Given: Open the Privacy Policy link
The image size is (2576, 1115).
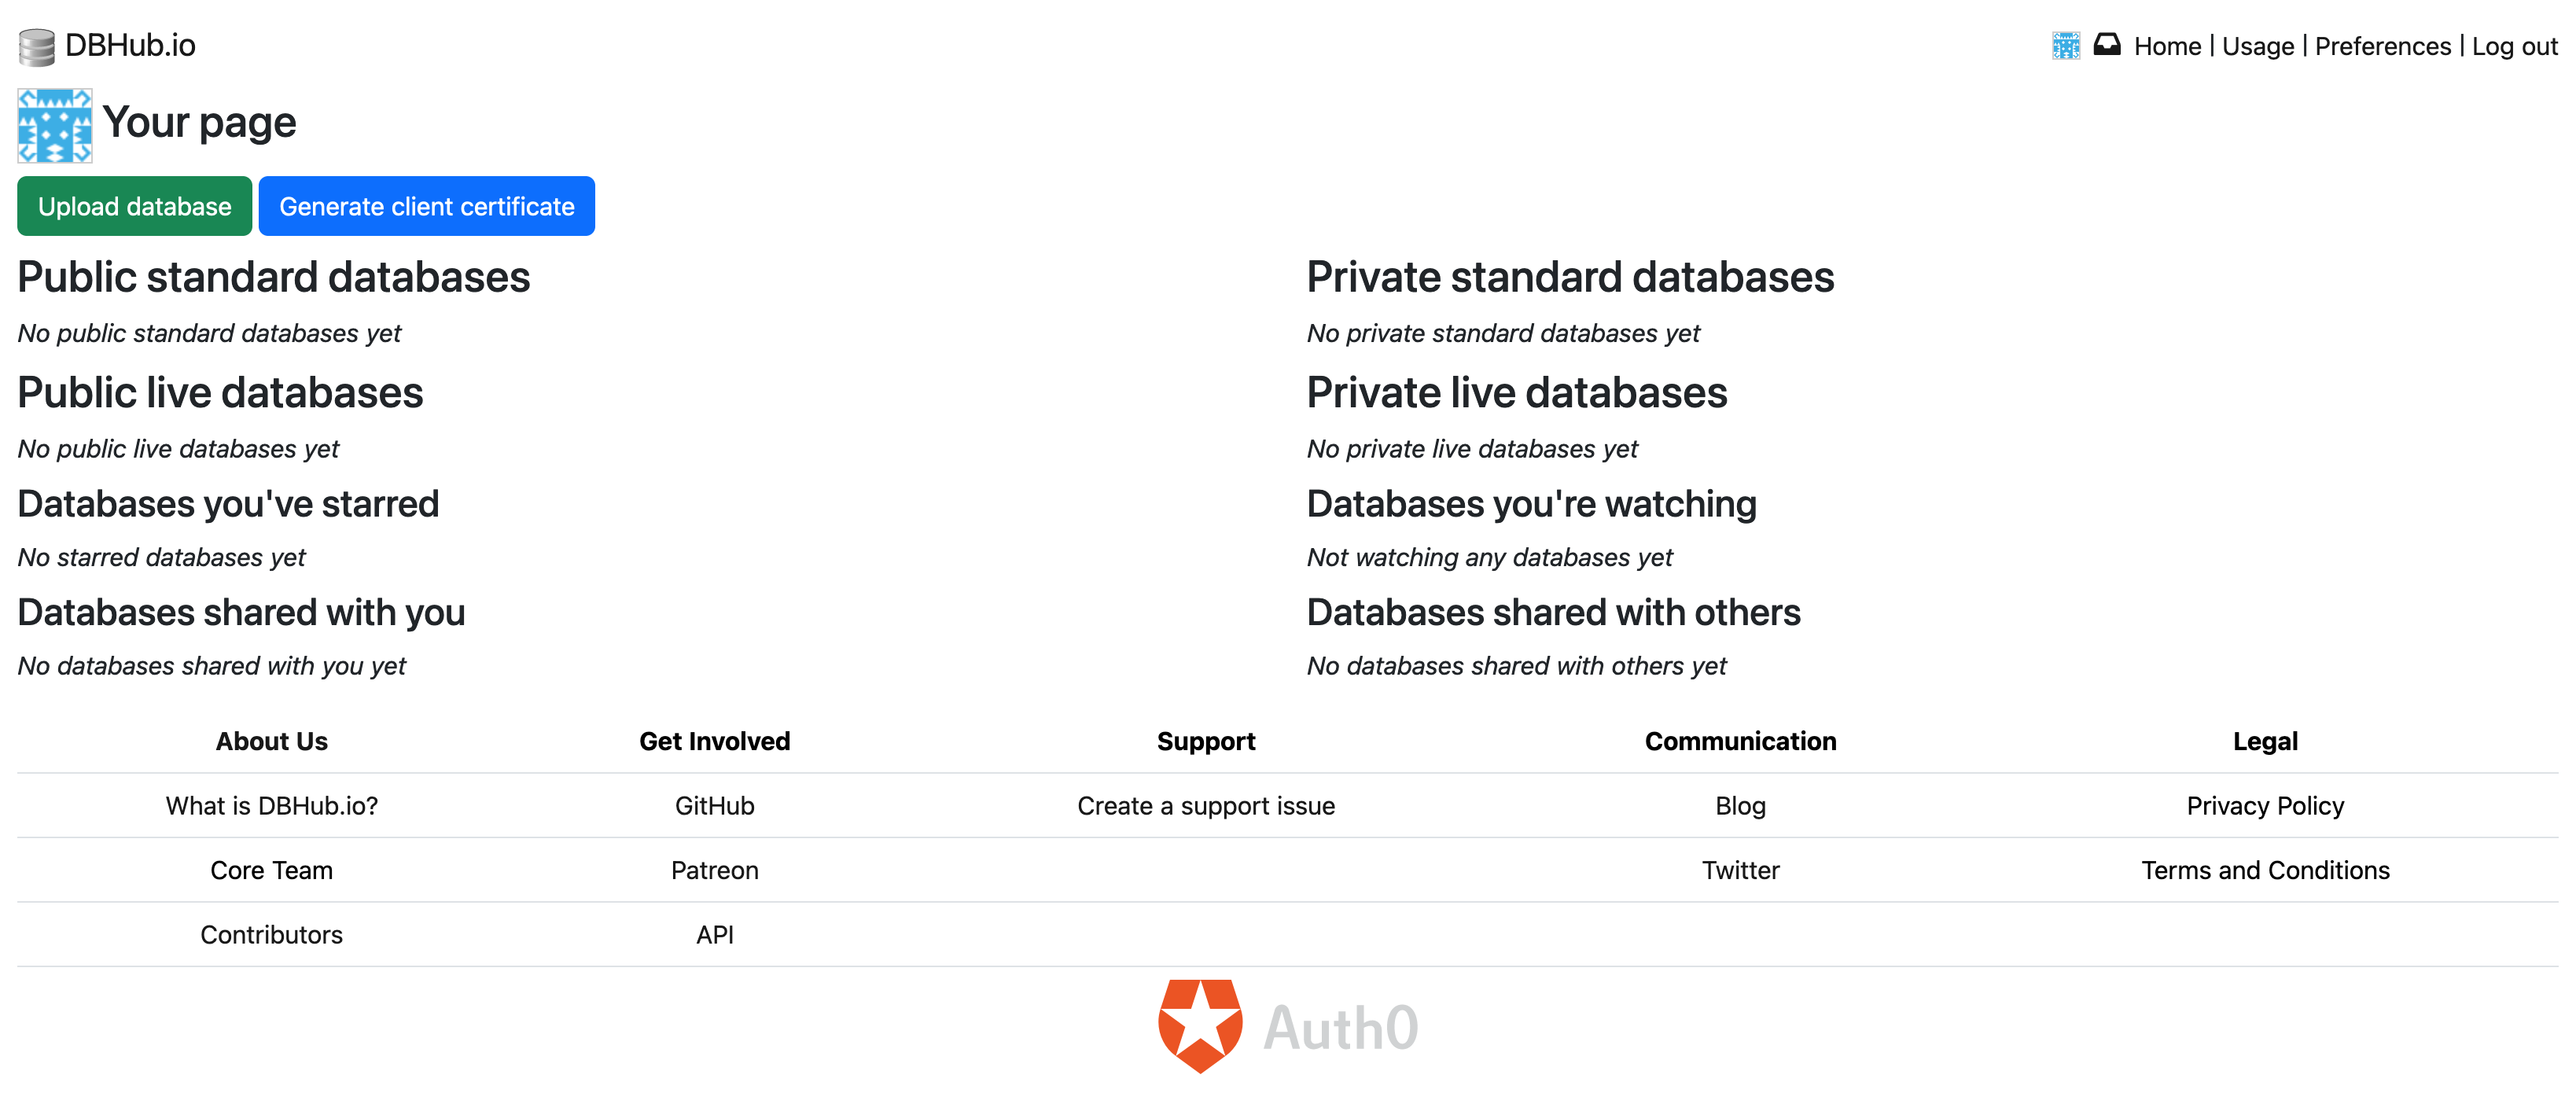Looking at the screenshot, I should [2264, 805].
